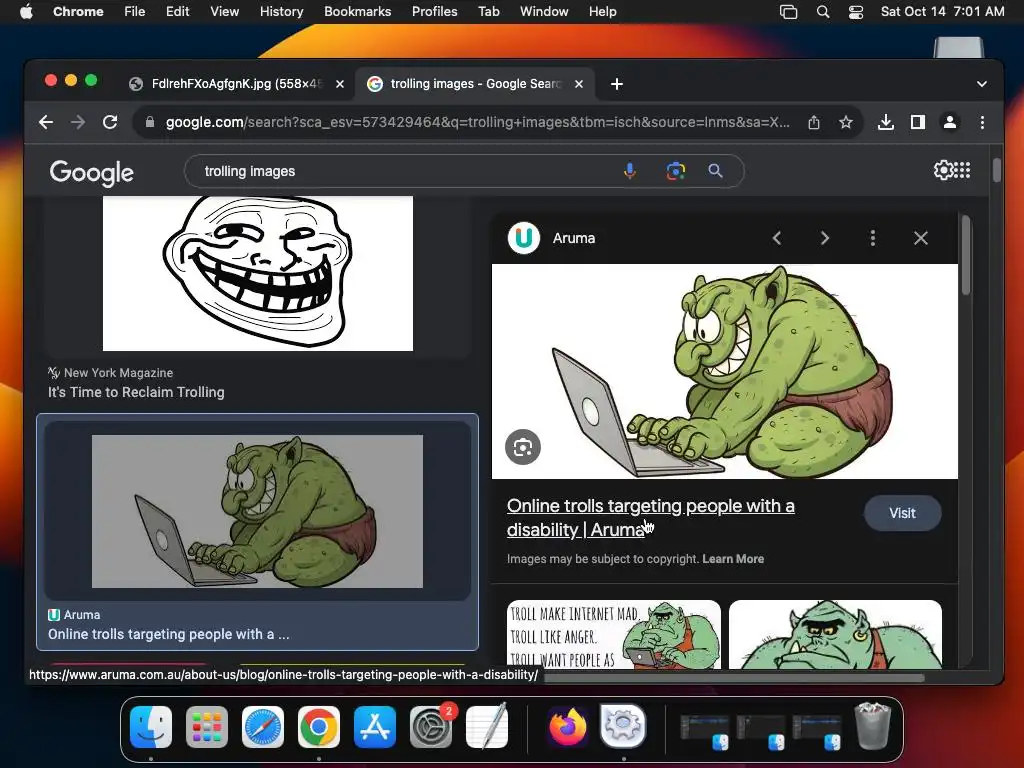Click the Chrome back arrow
1024x768 pixels.
point(46,122)
